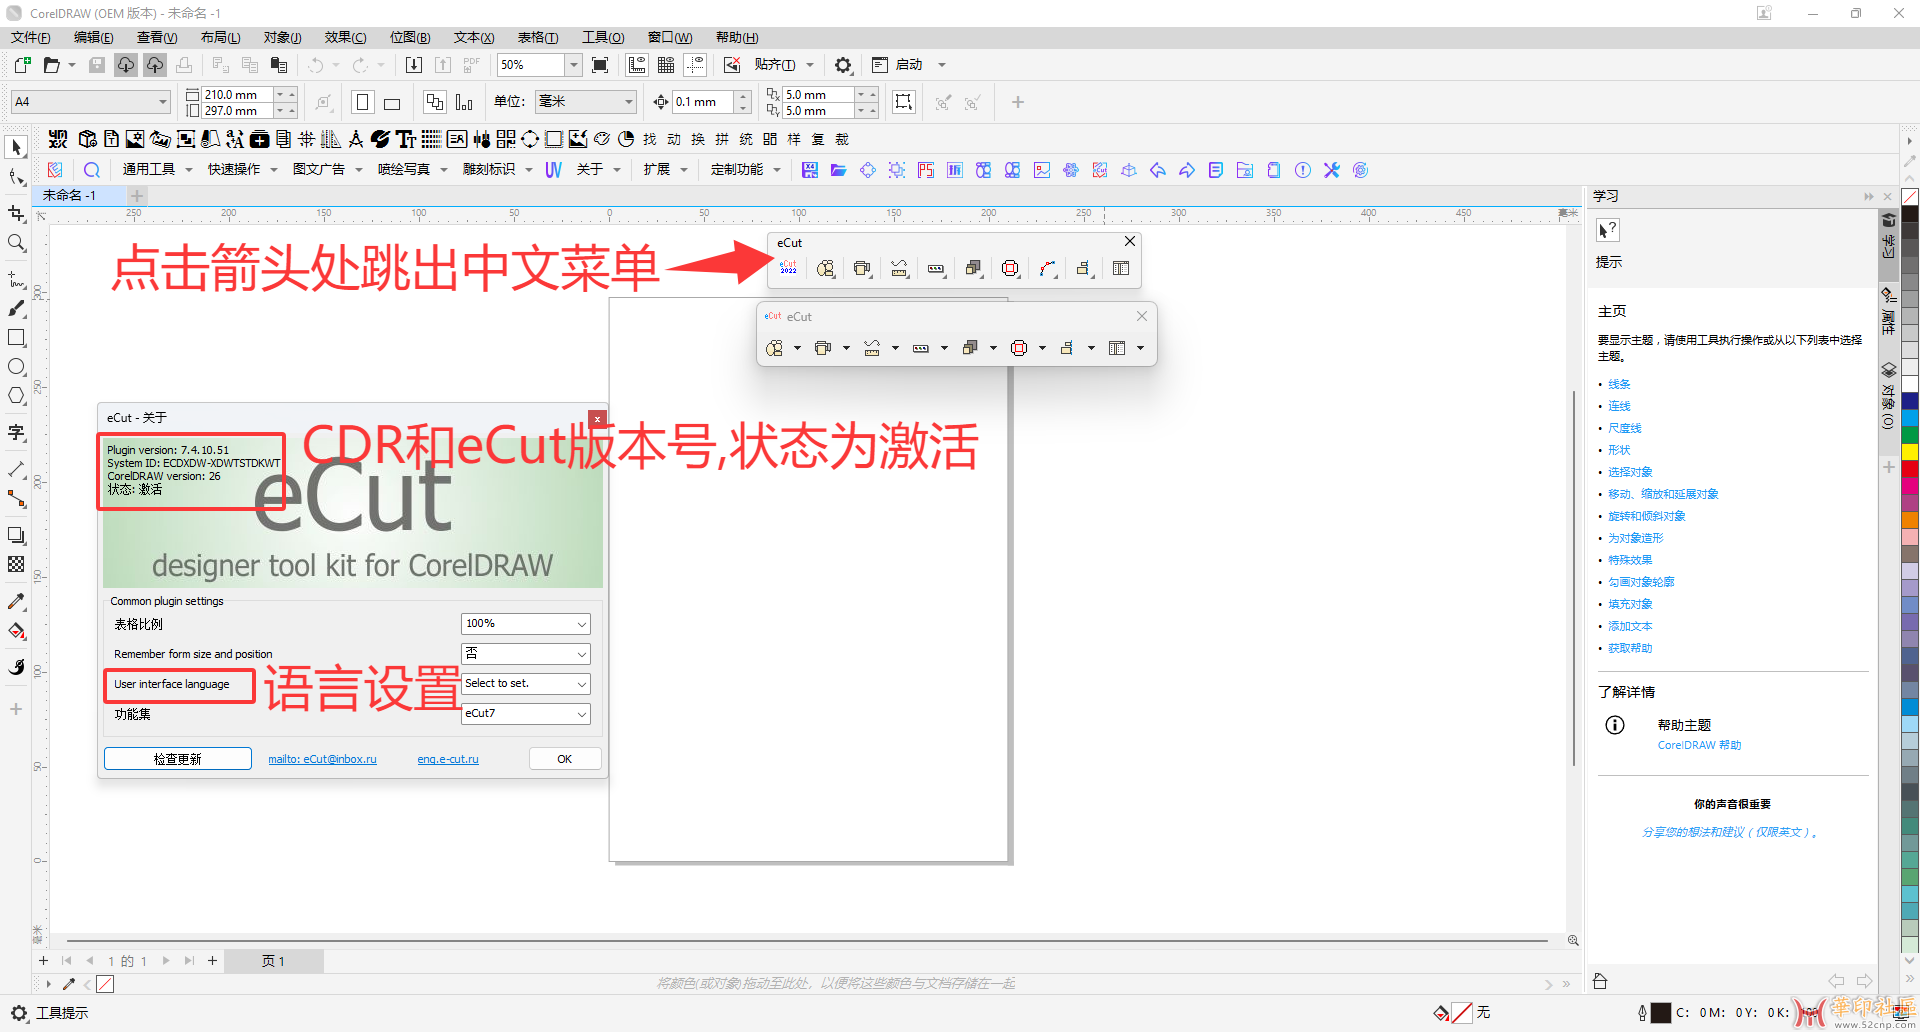Click the Full screen preview icon
Image resolution: width=1920 pixels, height=1032 pixels.
[600, 65]
